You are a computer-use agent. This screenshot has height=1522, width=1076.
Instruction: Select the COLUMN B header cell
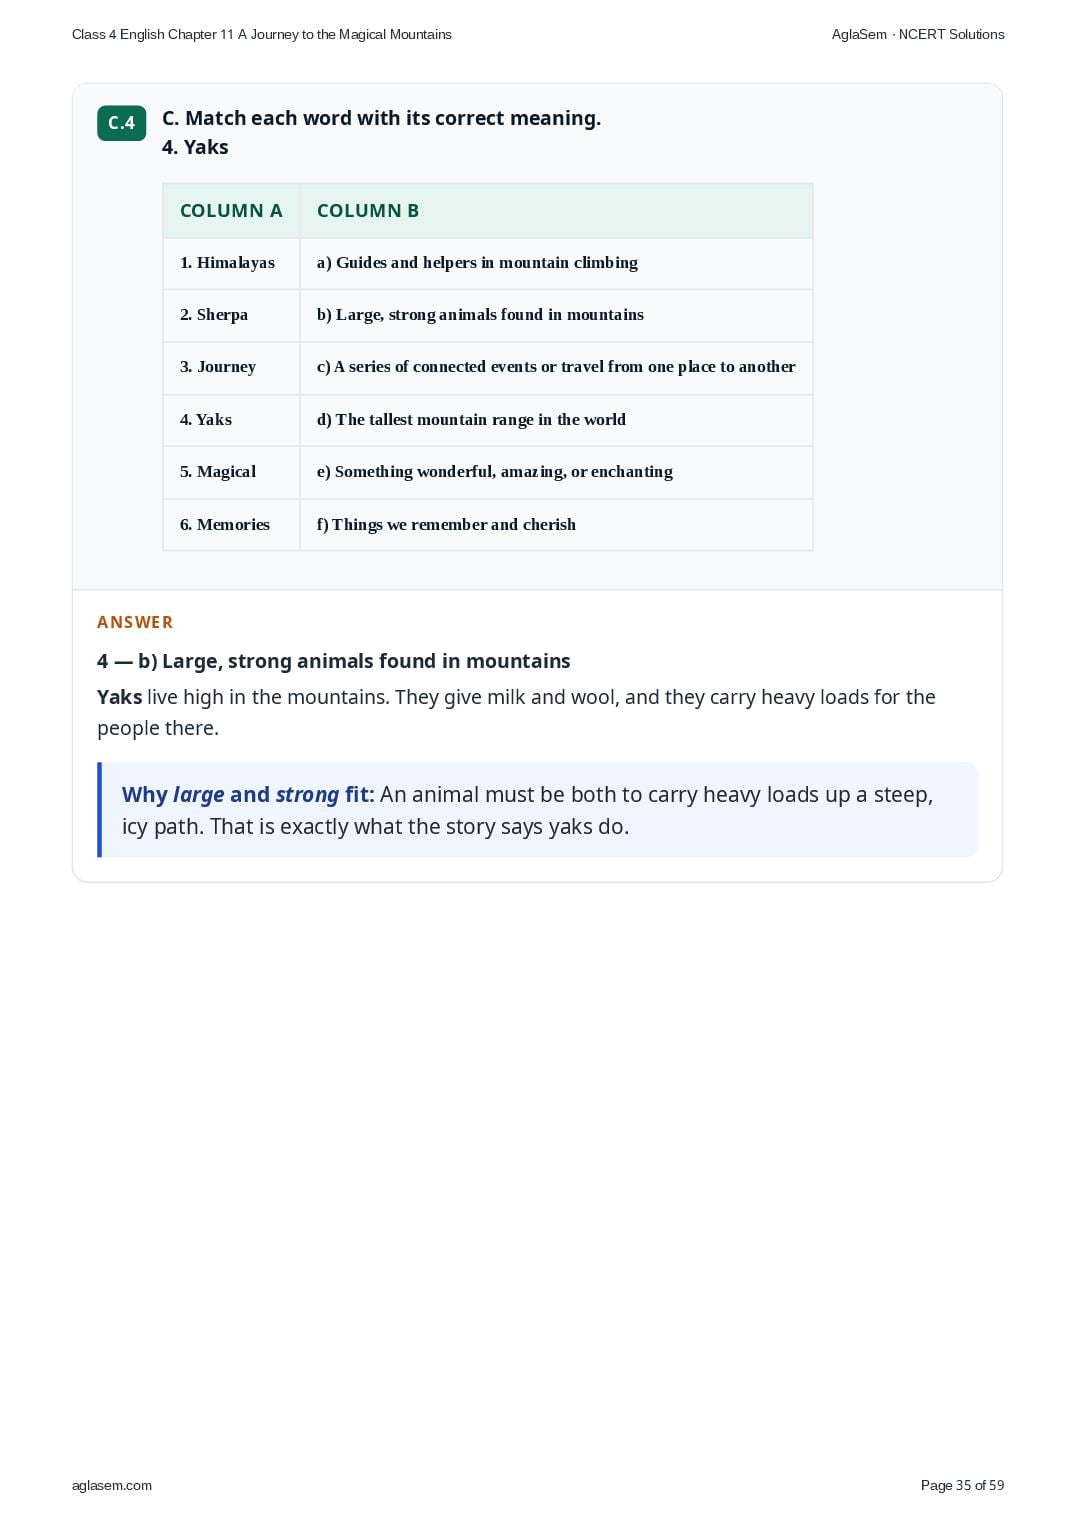tap(556, 211)
